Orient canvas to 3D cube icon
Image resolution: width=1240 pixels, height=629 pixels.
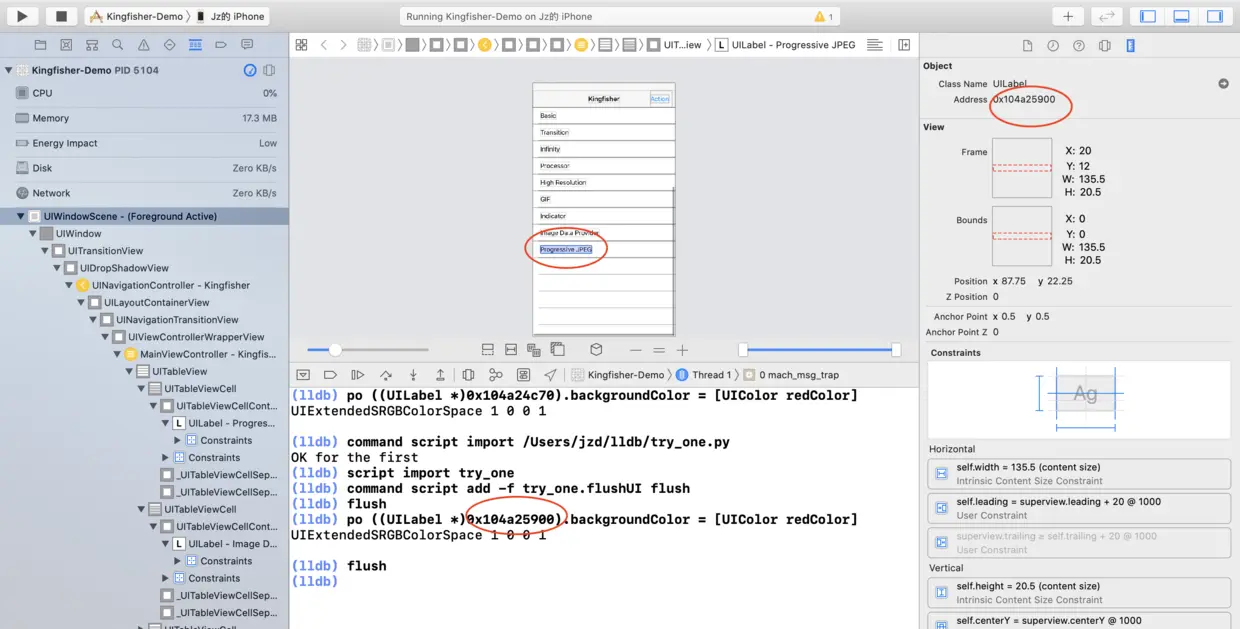[x=596, y=350]
